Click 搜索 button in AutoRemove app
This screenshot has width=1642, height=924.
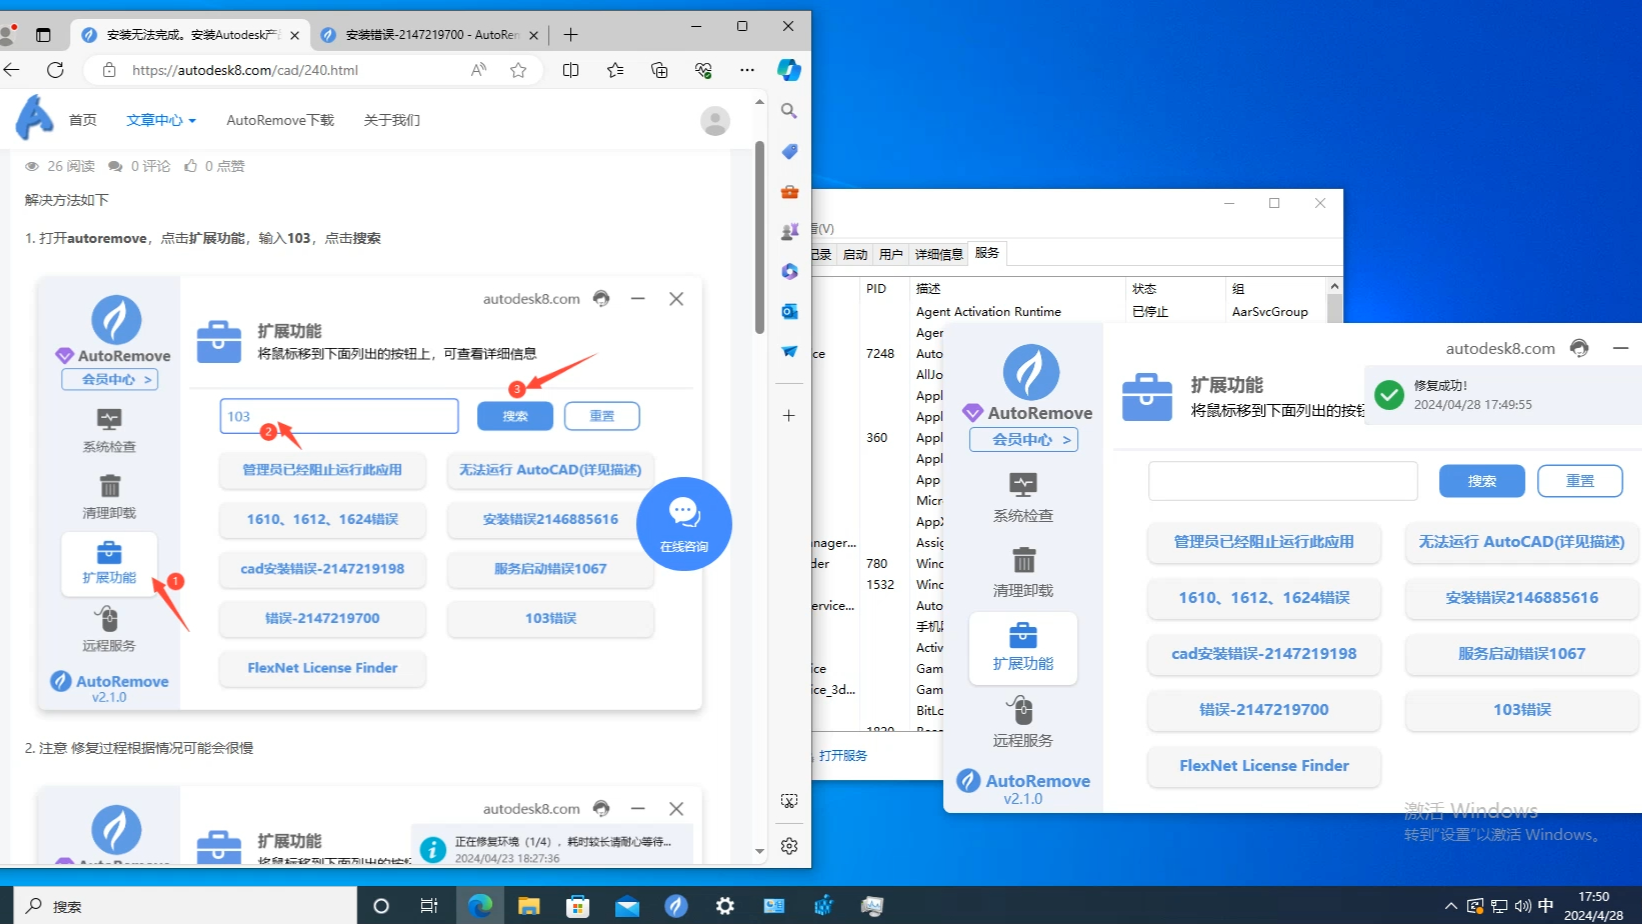click(x=1482, y=481)
